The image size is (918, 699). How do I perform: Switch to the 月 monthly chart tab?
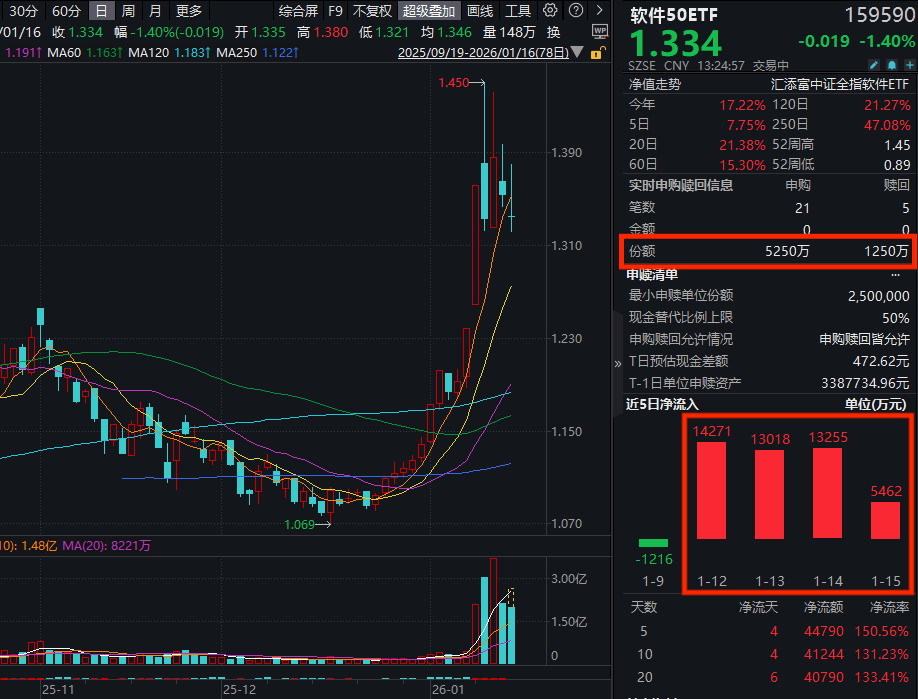155,10
